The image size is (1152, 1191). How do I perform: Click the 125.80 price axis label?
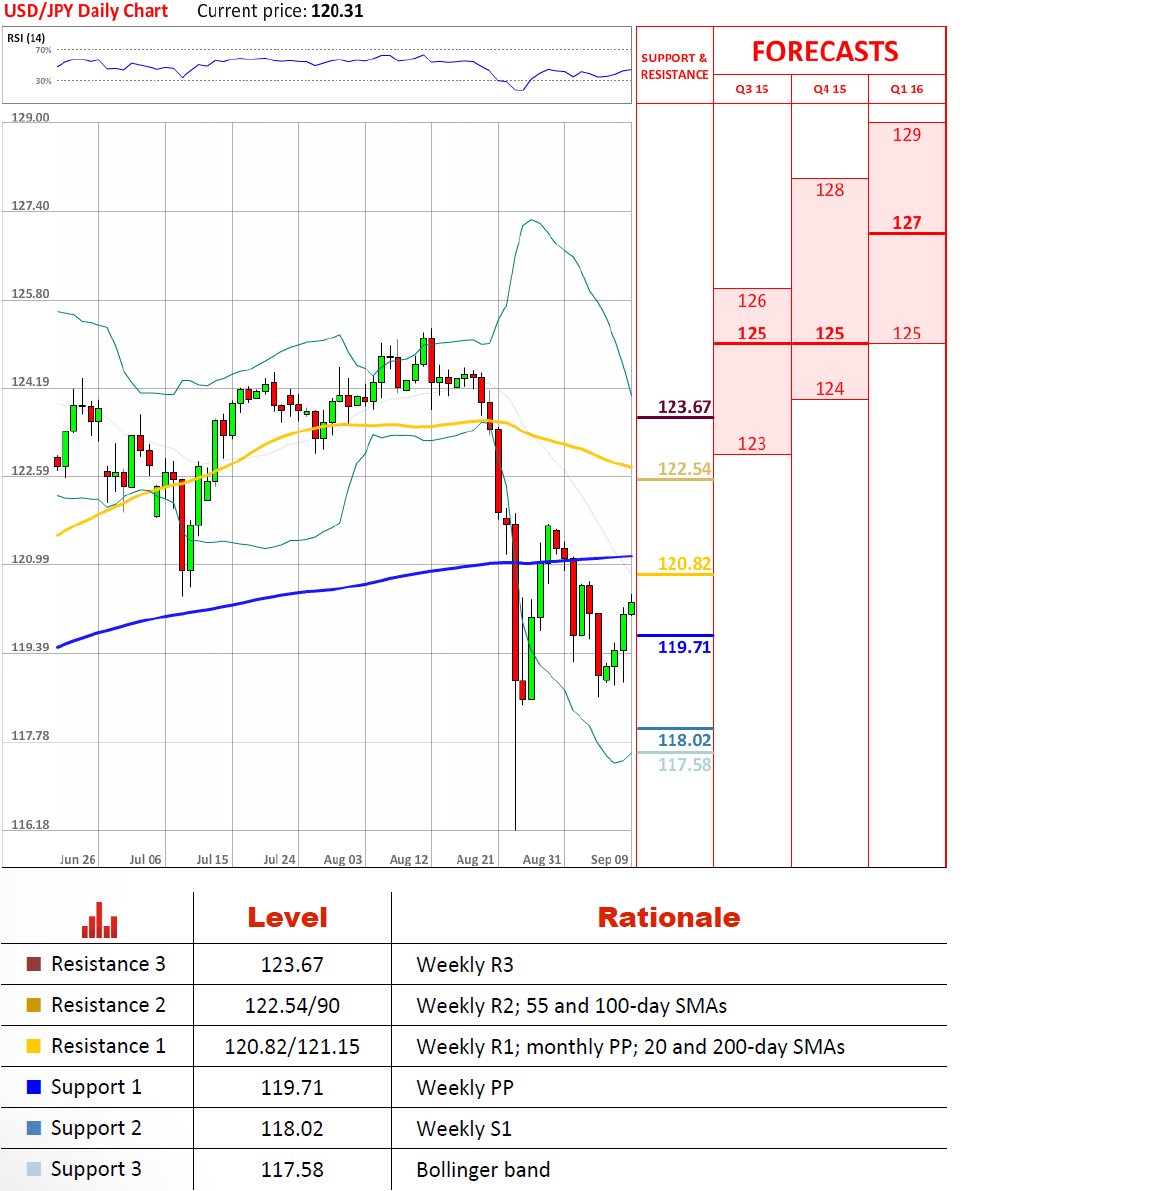pyautogui.click(x=30, y=294)
